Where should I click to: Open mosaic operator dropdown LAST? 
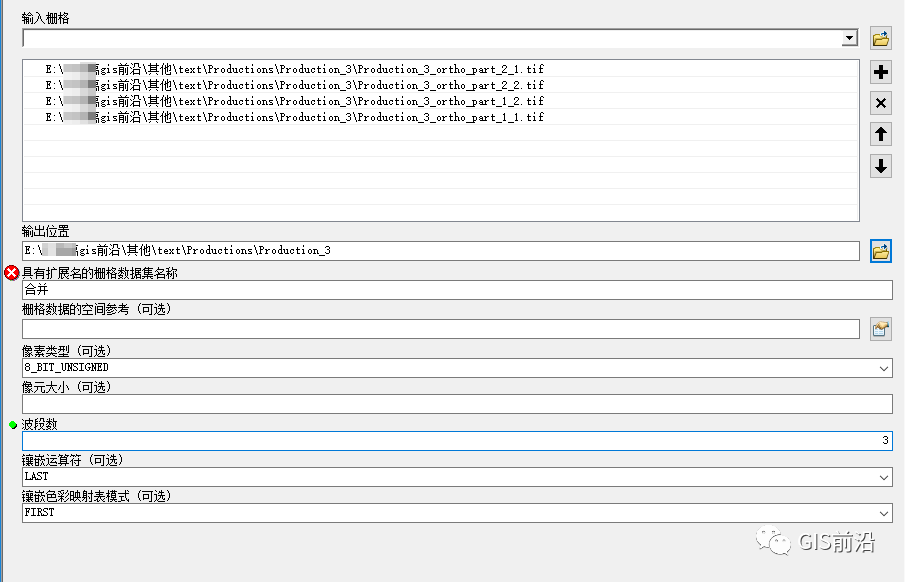(x=883, y=477)
